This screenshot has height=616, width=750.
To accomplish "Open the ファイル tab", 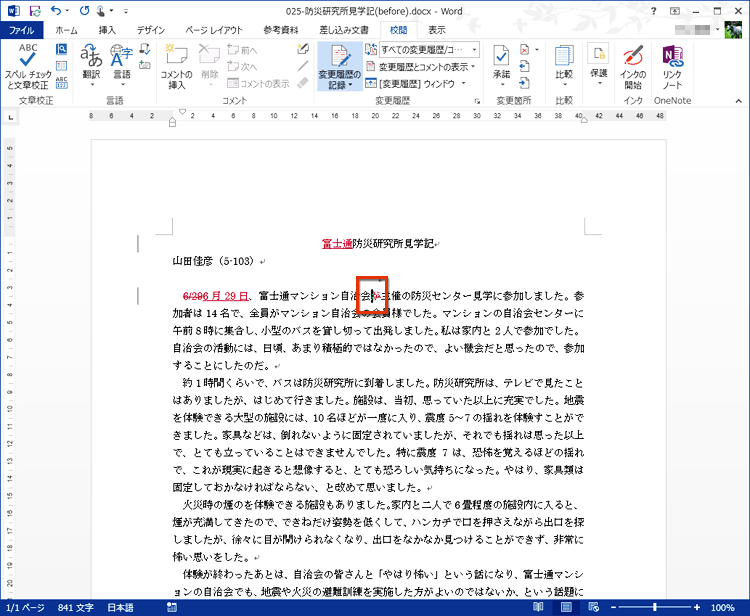I will 22,30.
